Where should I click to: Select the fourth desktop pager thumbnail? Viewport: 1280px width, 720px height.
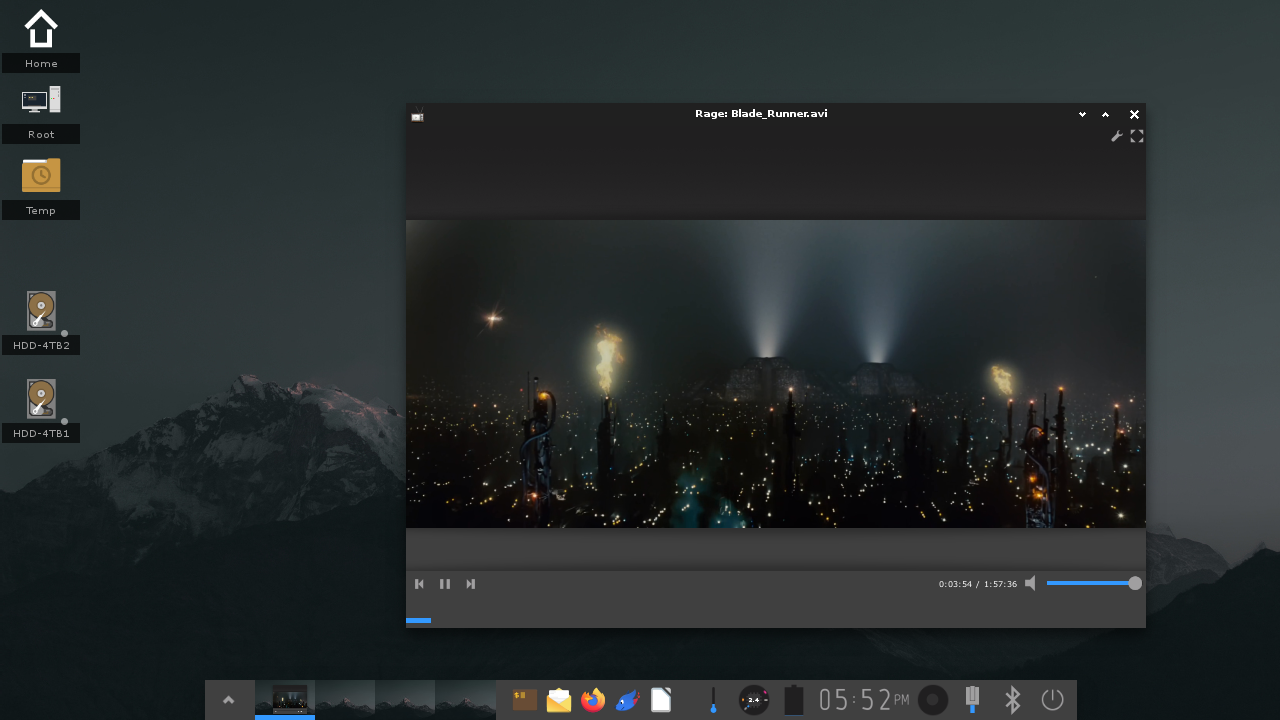pos(466,698)
